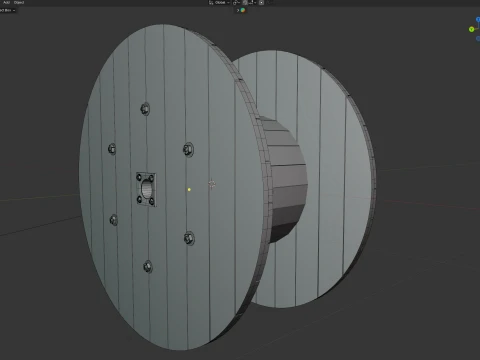
Task: Open the pivot point dropdown
Action: pyautogui.click(x=236, y=2)
